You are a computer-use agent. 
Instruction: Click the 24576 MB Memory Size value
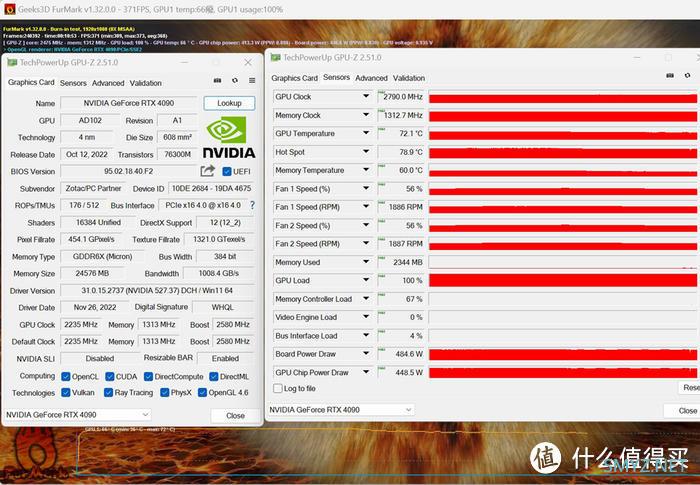(x=92, y=273)
